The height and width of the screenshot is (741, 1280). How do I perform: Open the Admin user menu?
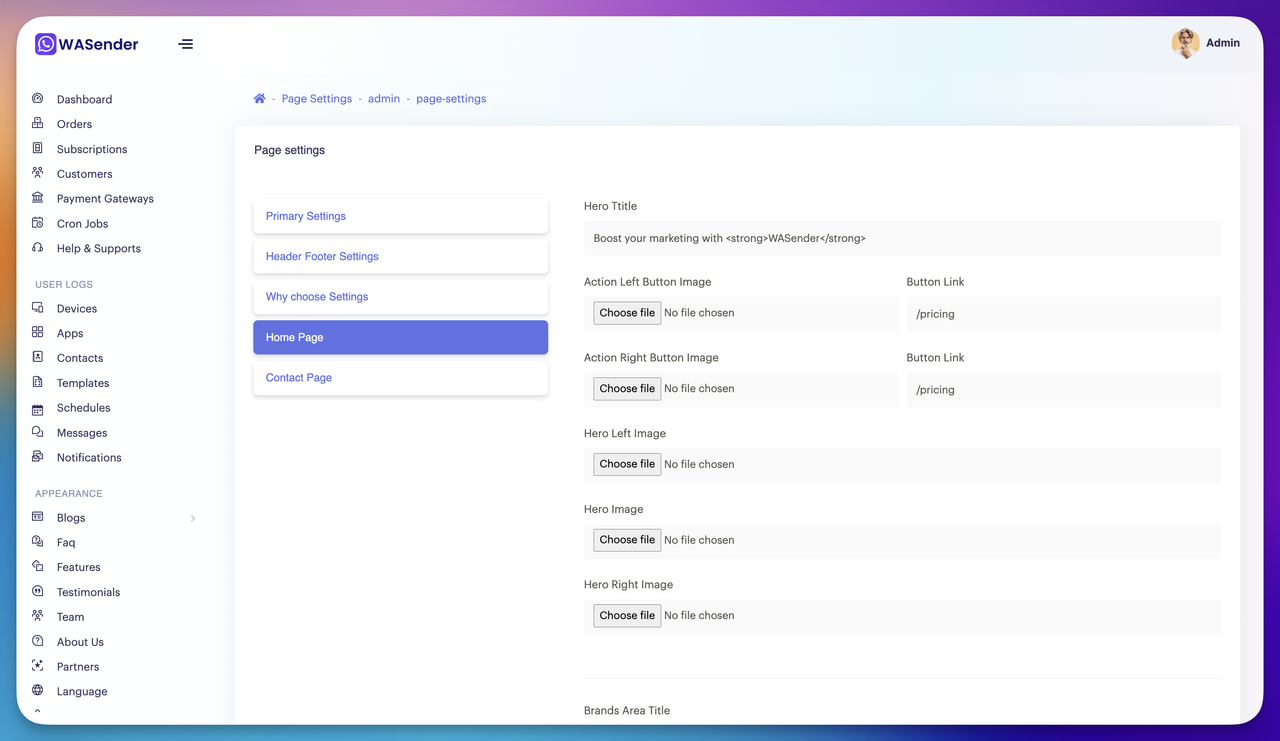1206,43
